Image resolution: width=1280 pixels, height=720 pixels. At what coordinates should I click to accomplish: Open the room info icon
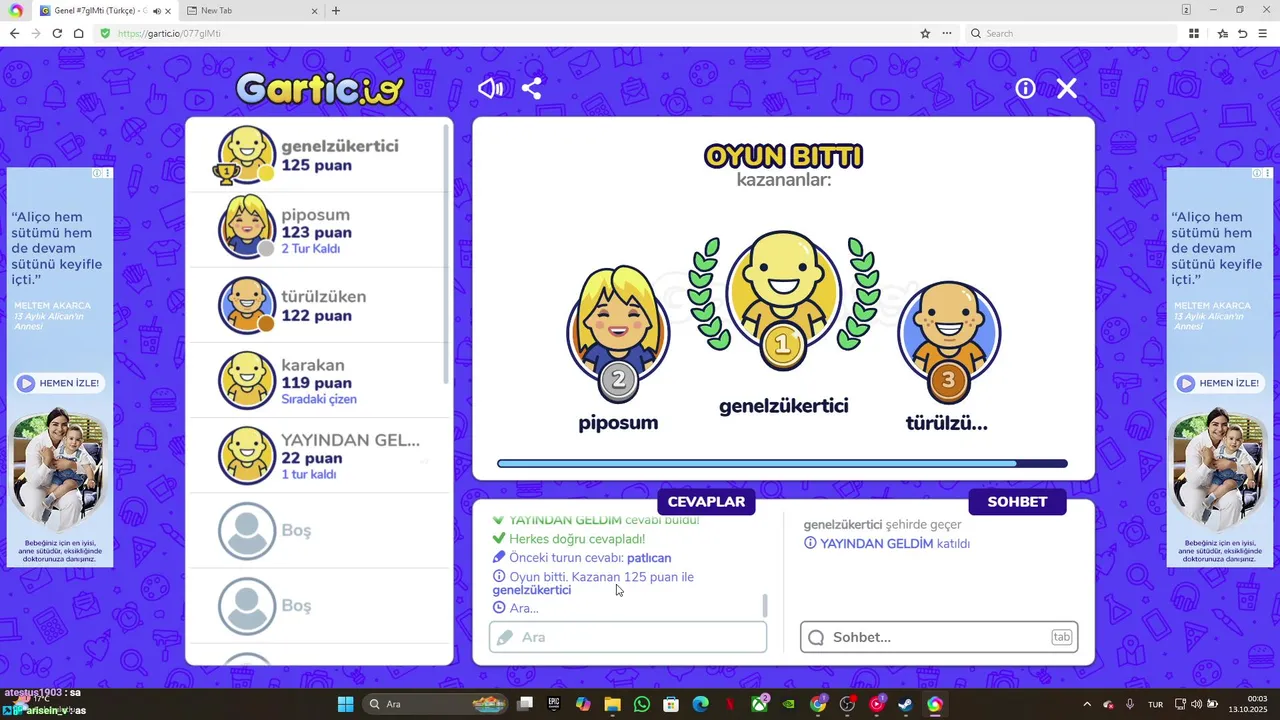tap(1025, 88)
